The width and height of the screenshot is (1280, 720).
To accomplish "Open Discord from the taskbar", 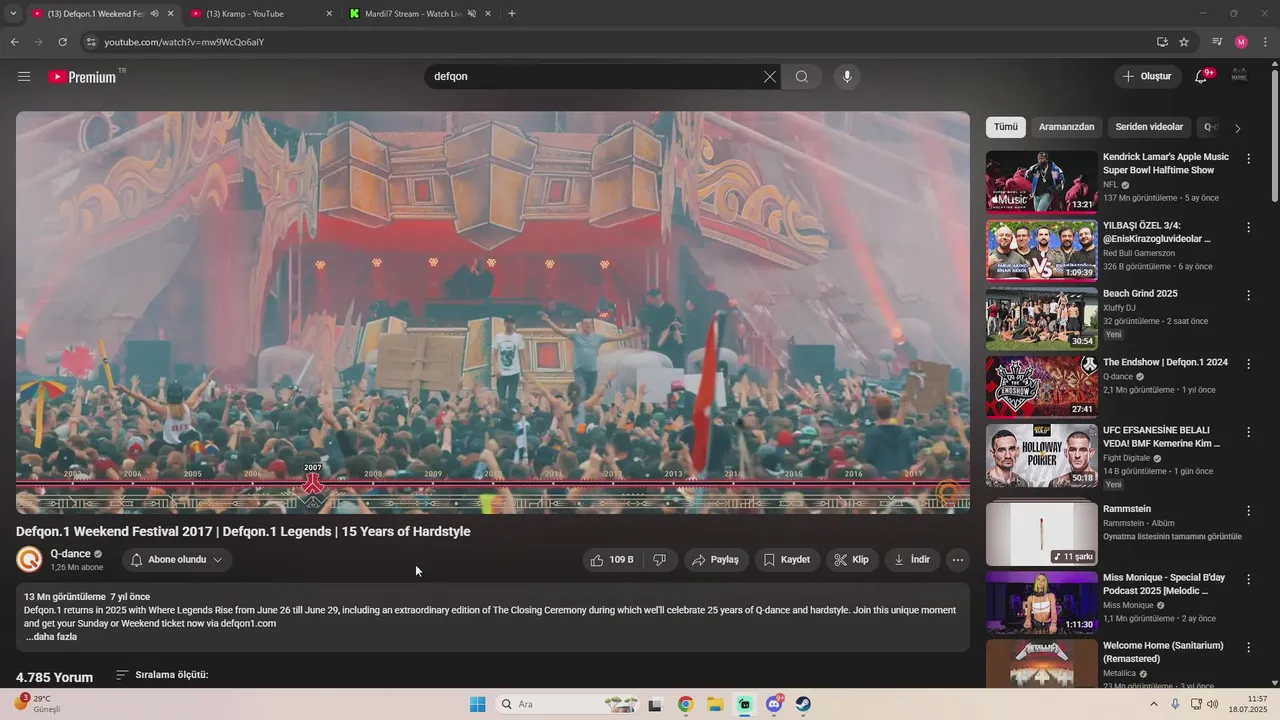I will [x=774, y=704].
